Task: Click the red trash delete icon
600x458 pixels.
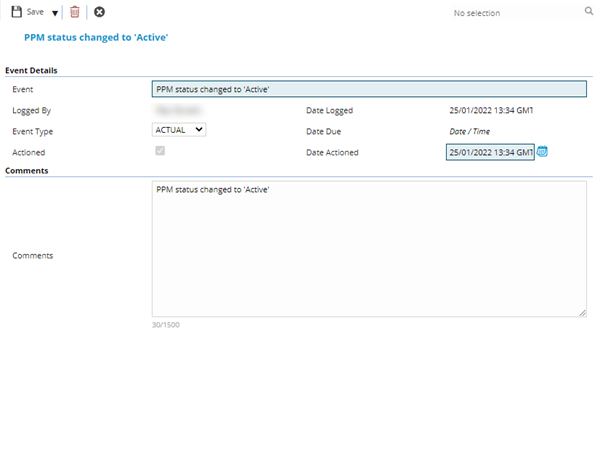Action: click(74, 12)
